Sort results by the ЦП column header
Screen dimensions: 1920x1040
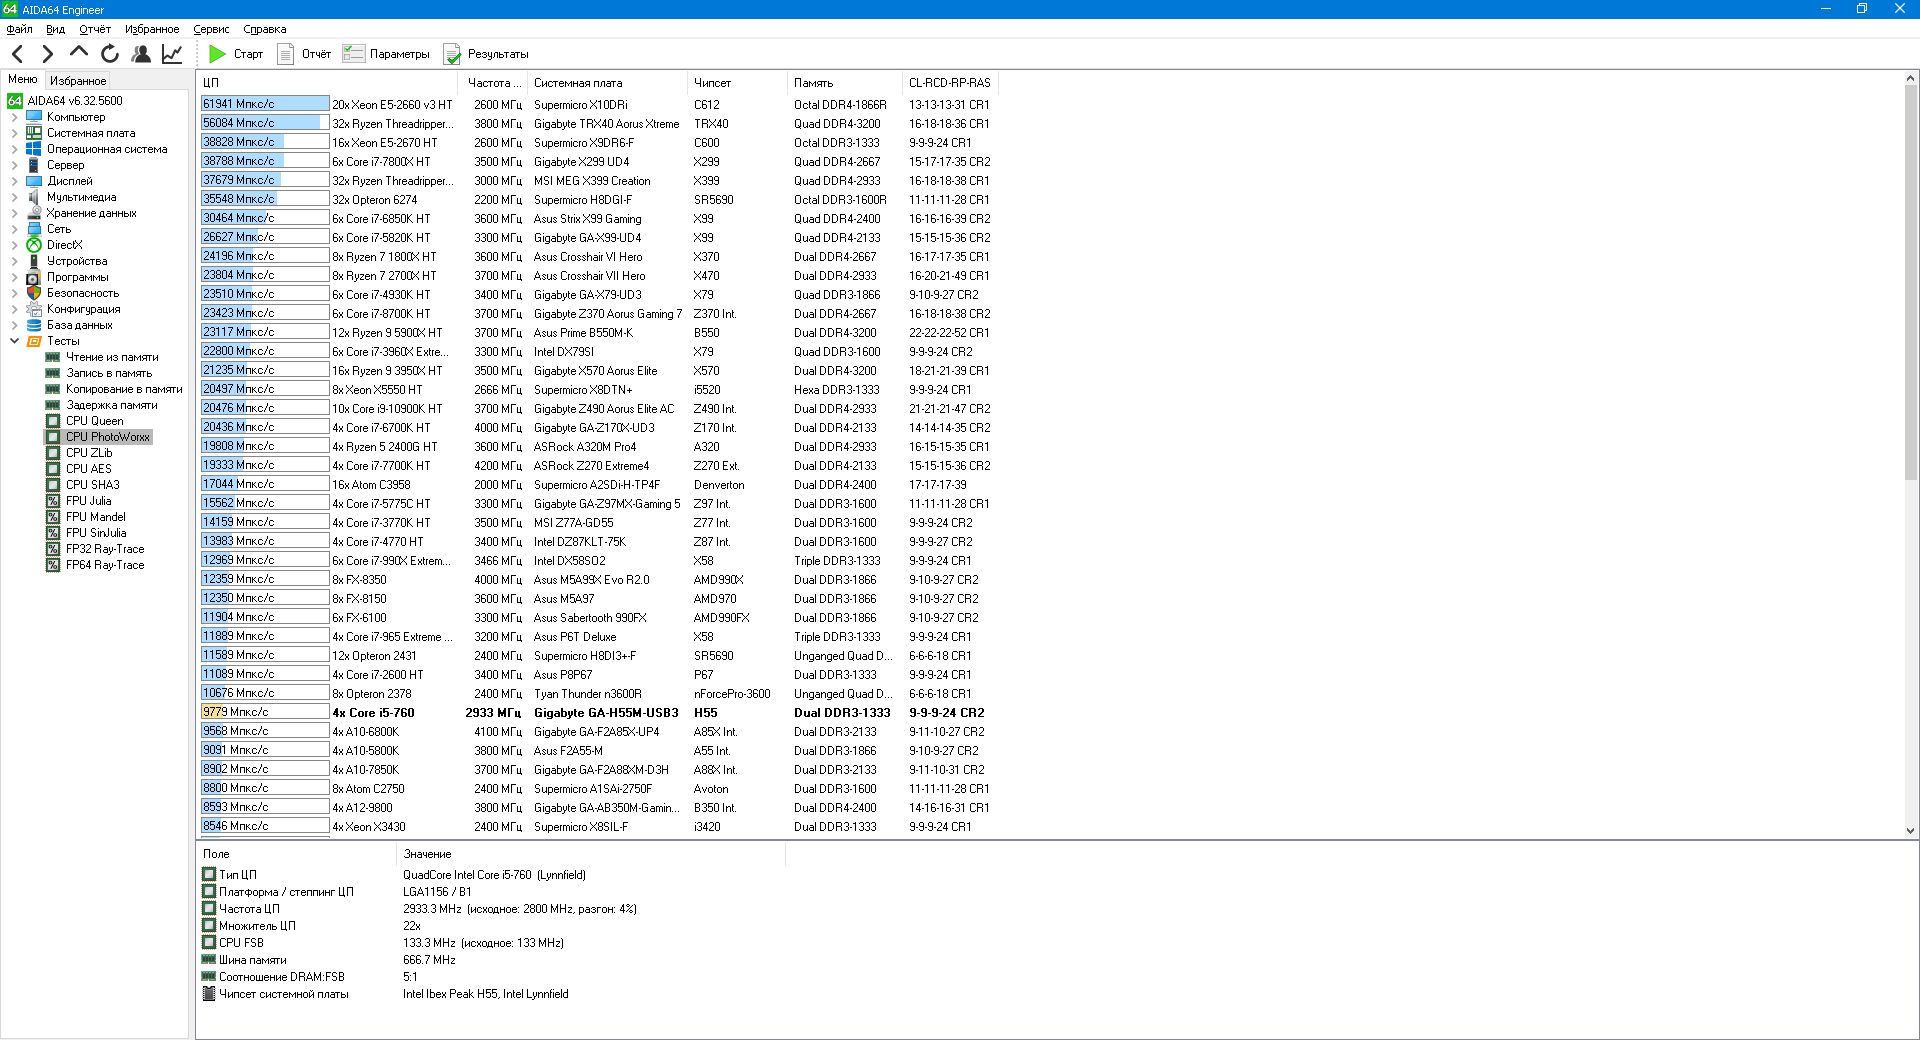coord(328,83)
